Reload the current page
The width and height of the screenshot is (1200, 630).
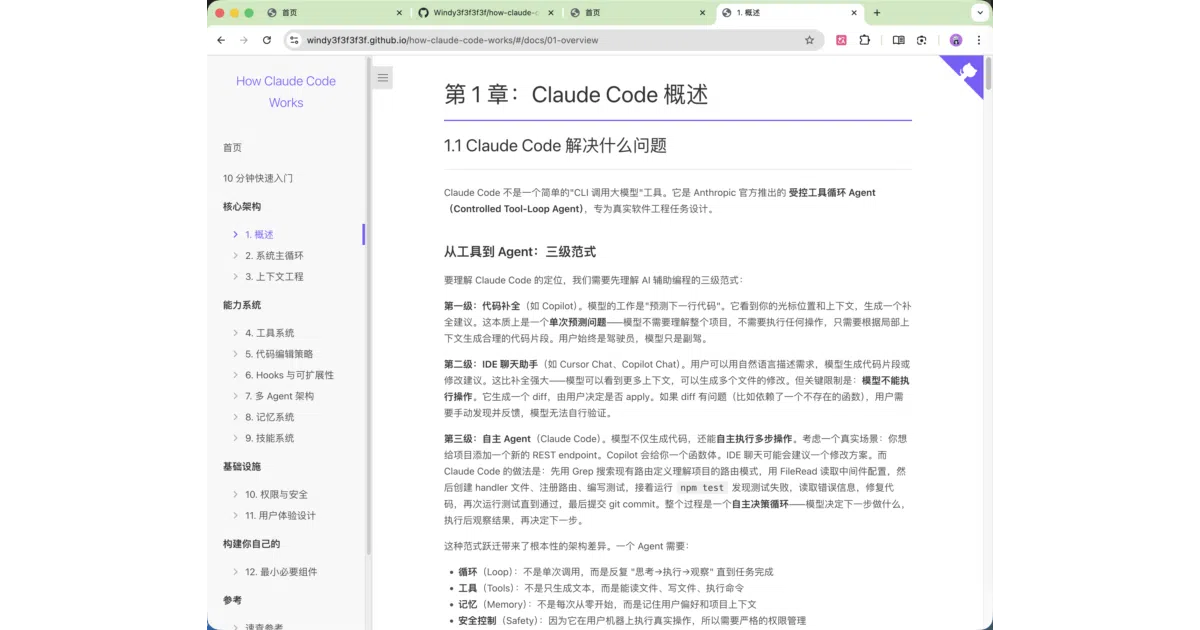(267, 40)
